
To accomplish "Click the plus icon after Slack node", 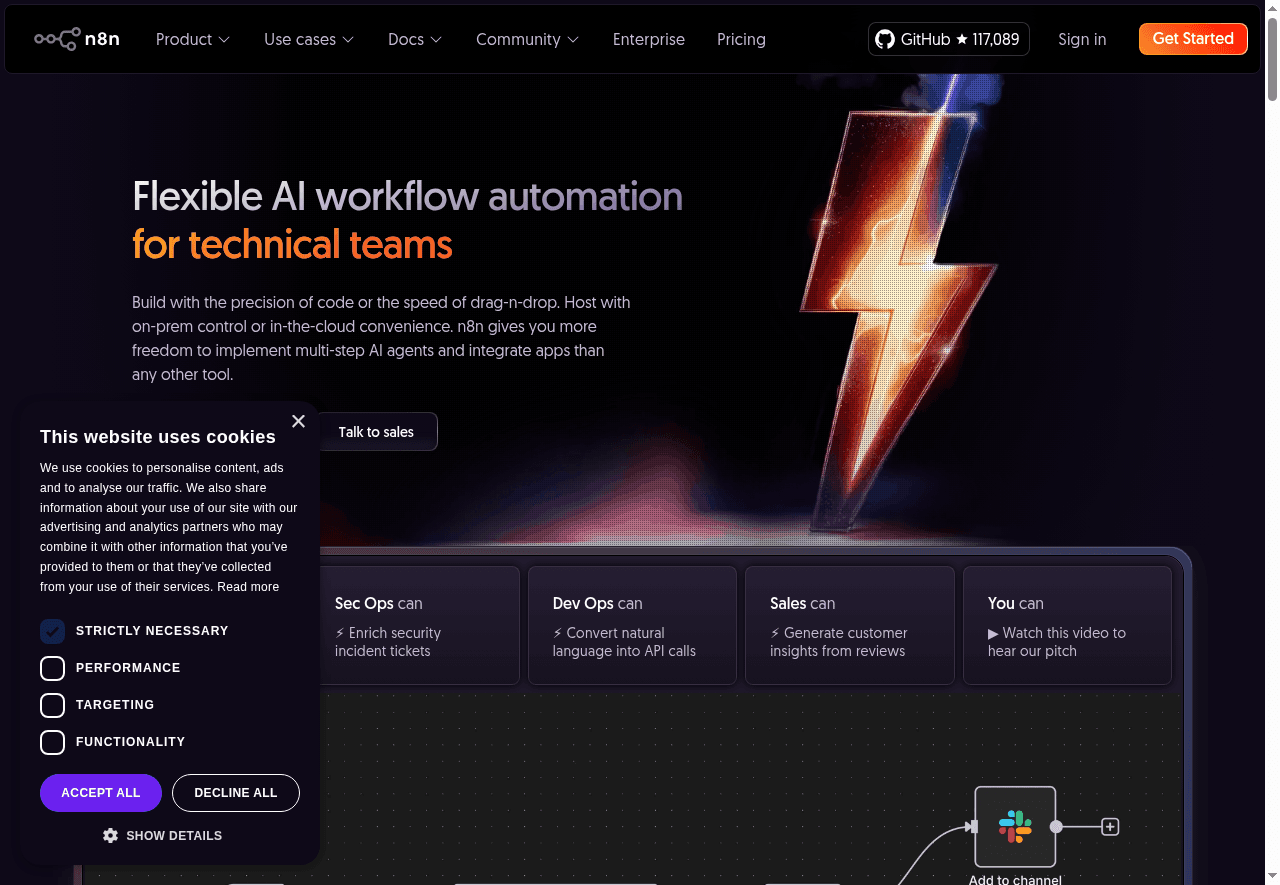I will pyautogui.click(x=1110, y=827).
